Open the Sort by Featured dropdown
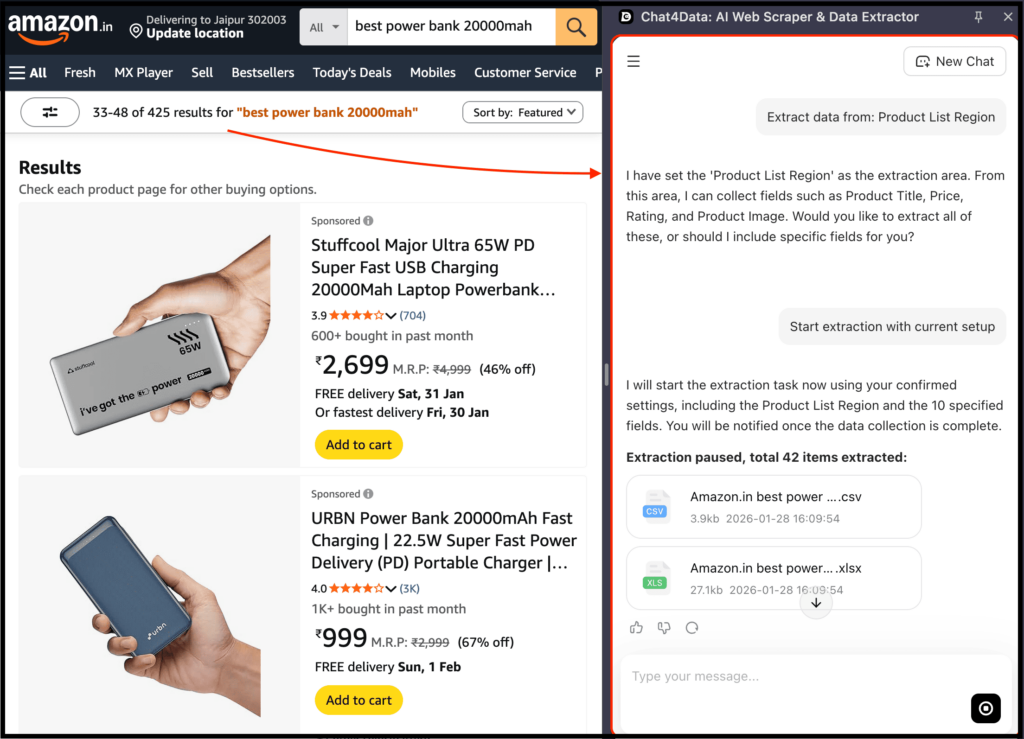Image resolution: width=1024 pixels, height=739 pixels. tap(523, 113)
